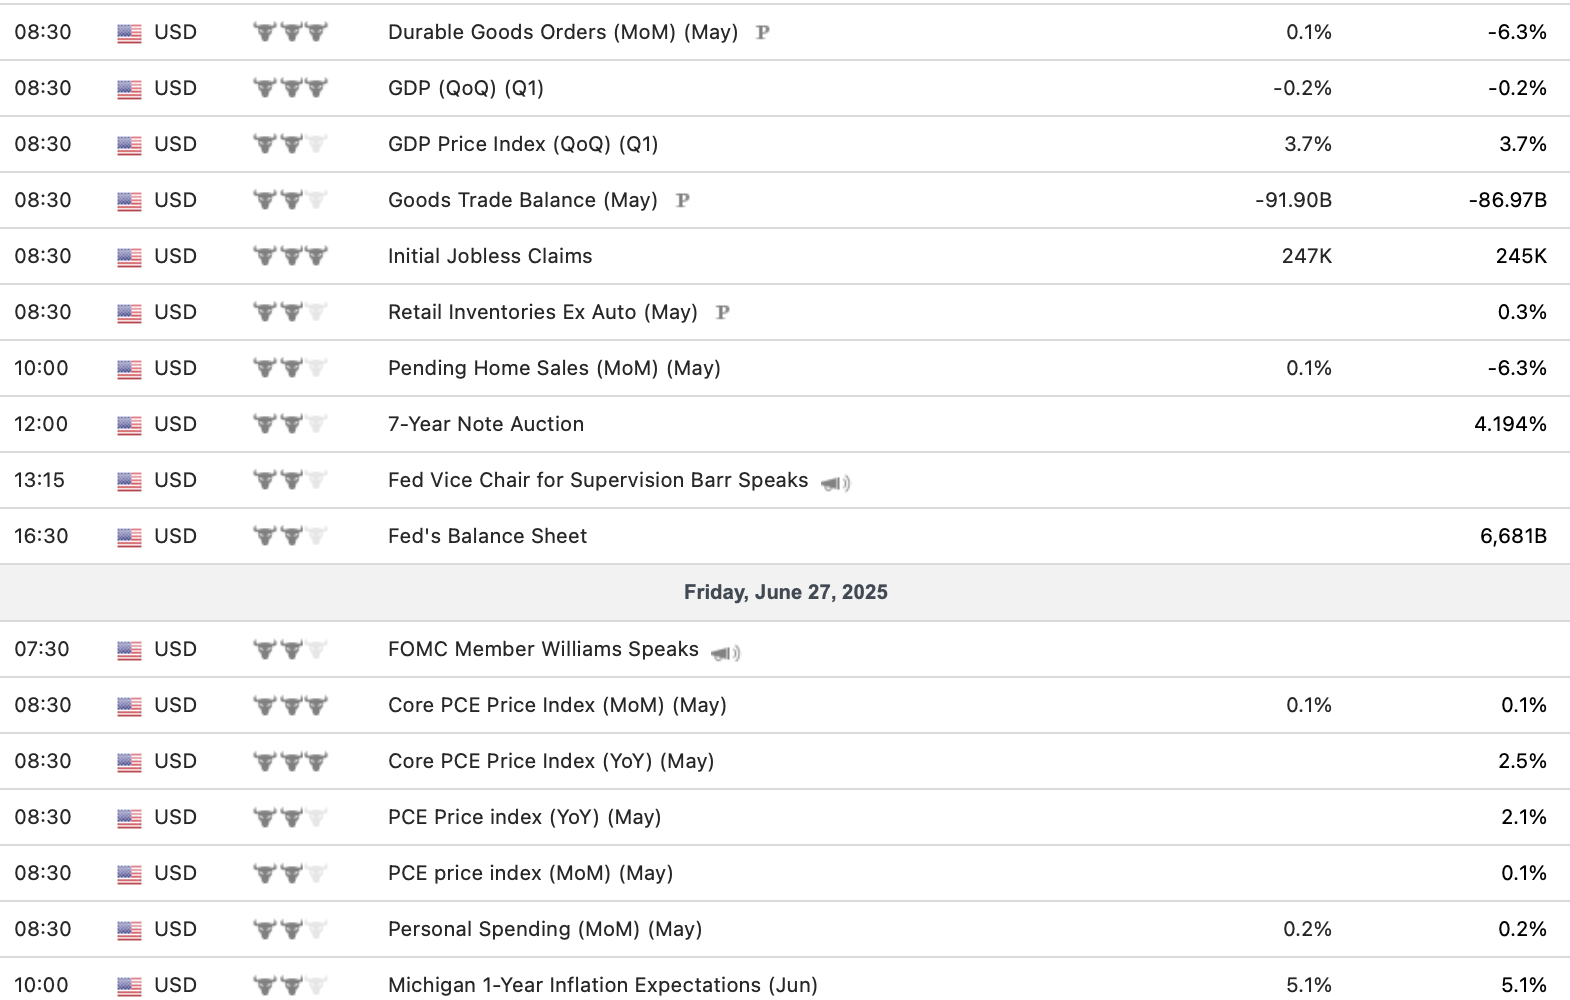Screen dimensions: 1570x1000
Task: Click the US flag icon in the Fed's Balance Sheet row
Action: click(x=129, y=537)
